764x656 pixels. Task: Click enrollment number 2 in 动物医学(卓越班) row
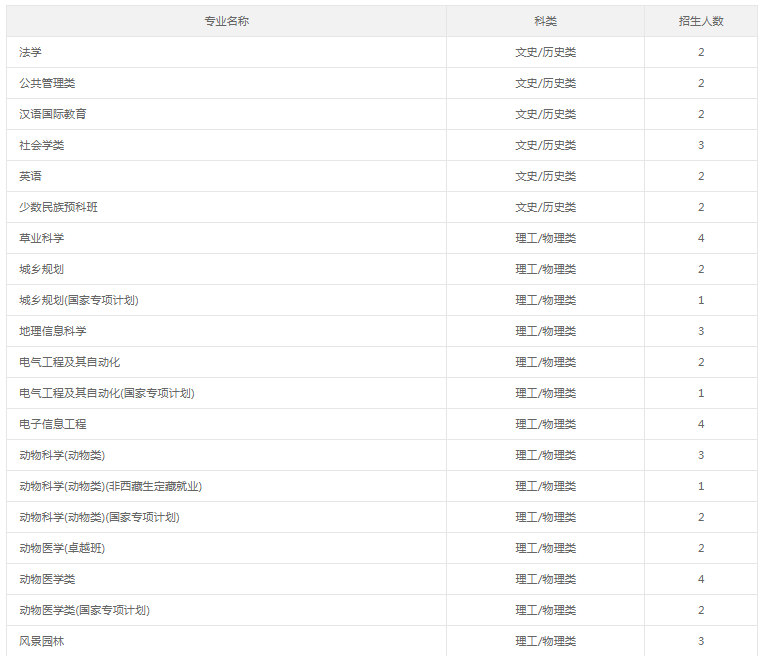click(701, 548)
